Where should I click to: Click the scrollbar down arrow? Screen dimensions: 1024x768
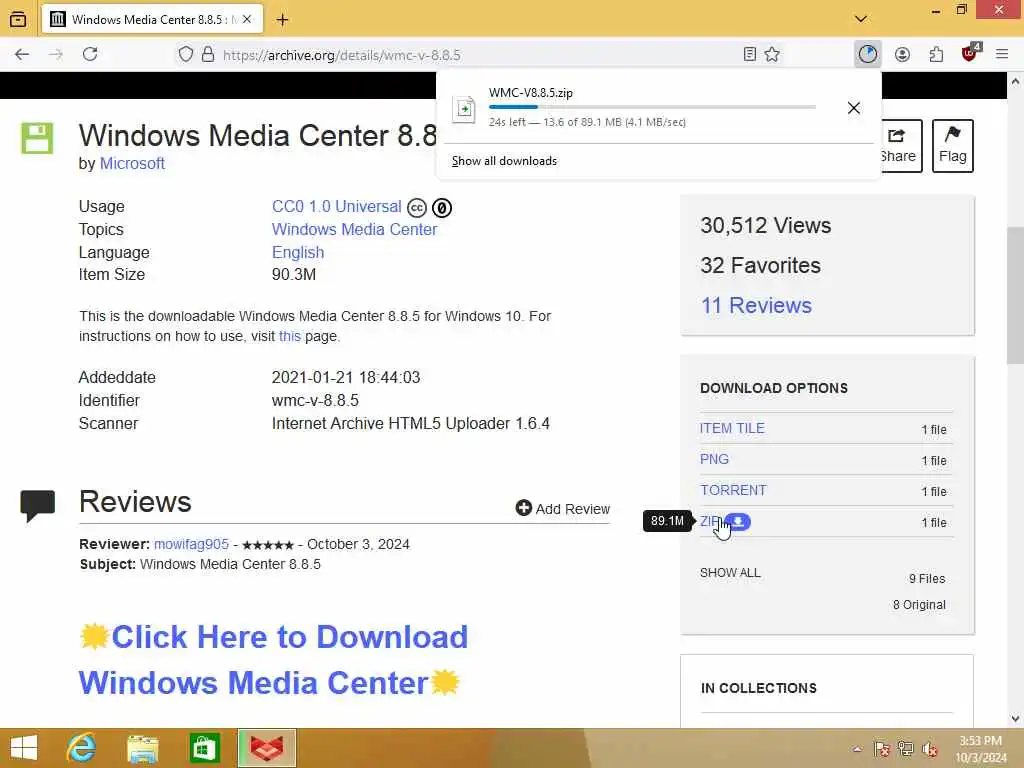1016,719
